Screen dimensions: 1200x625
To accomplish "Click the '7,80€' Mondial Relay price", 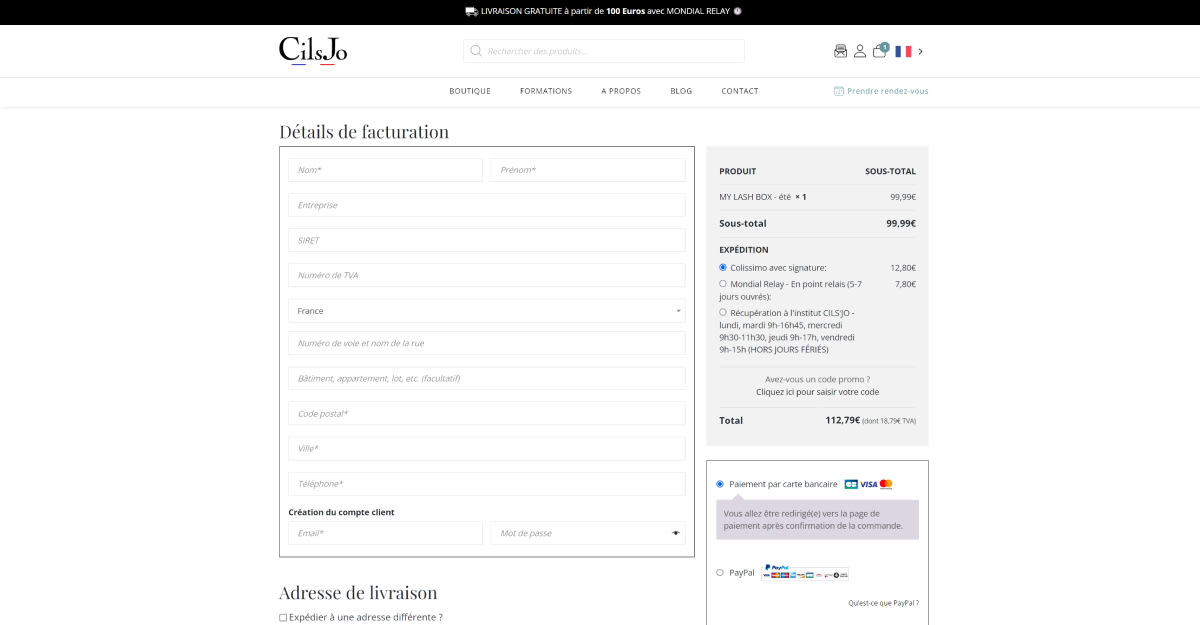I will 905,284.
